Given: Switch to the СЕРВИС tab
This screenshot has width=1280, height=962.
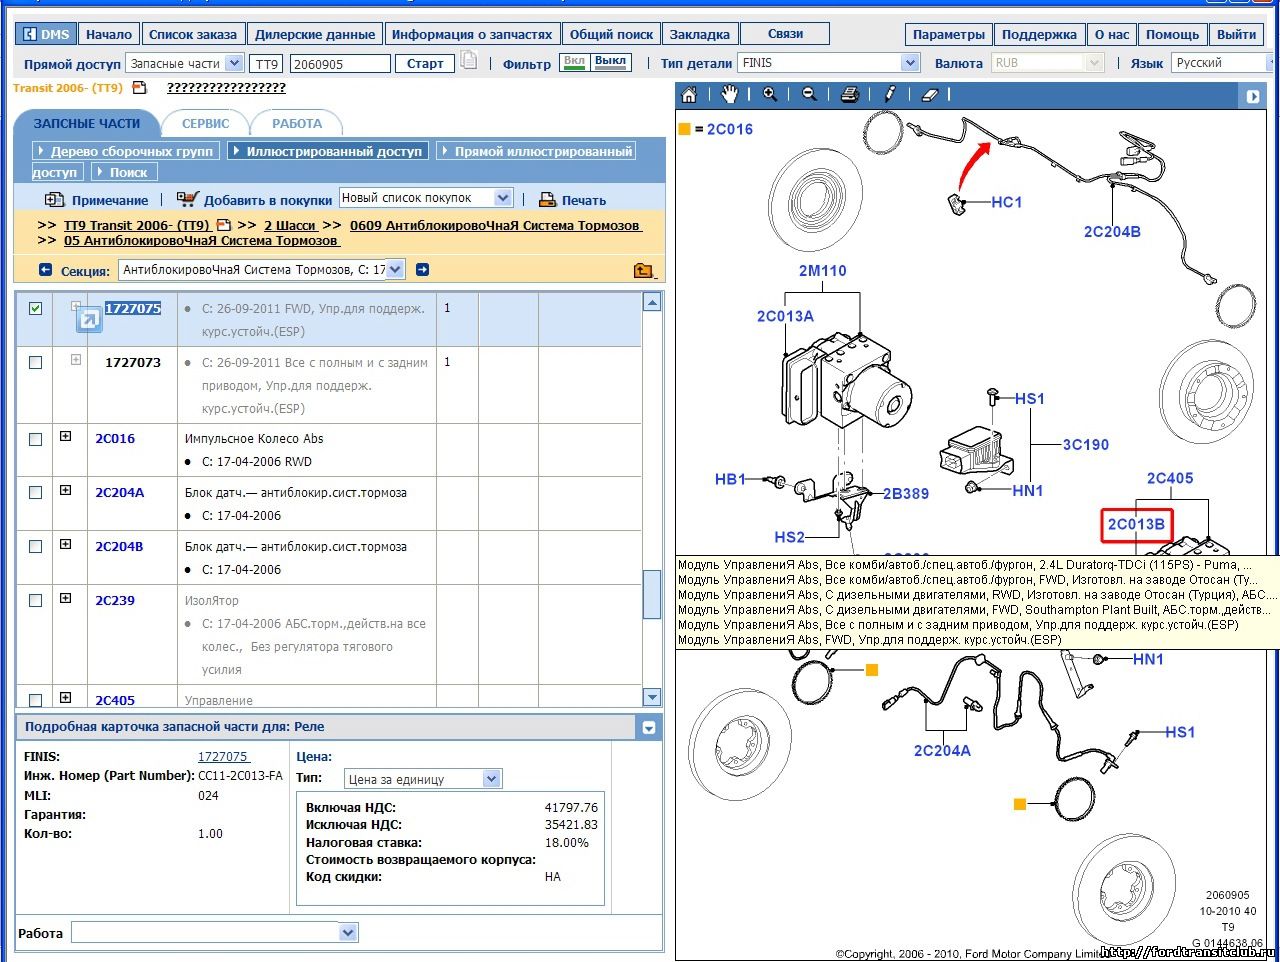Looking at the screenshot, I should pyautogui.click(x=206, y=124).
